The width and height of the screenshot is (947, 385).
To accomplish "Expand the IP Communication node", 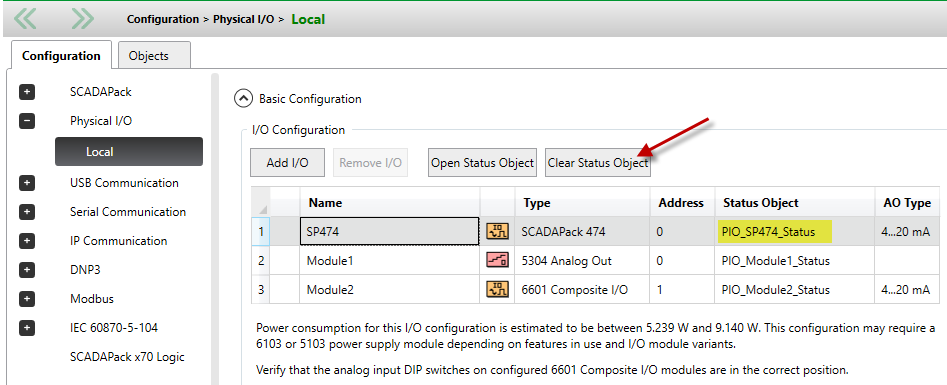I will [27, 241].
